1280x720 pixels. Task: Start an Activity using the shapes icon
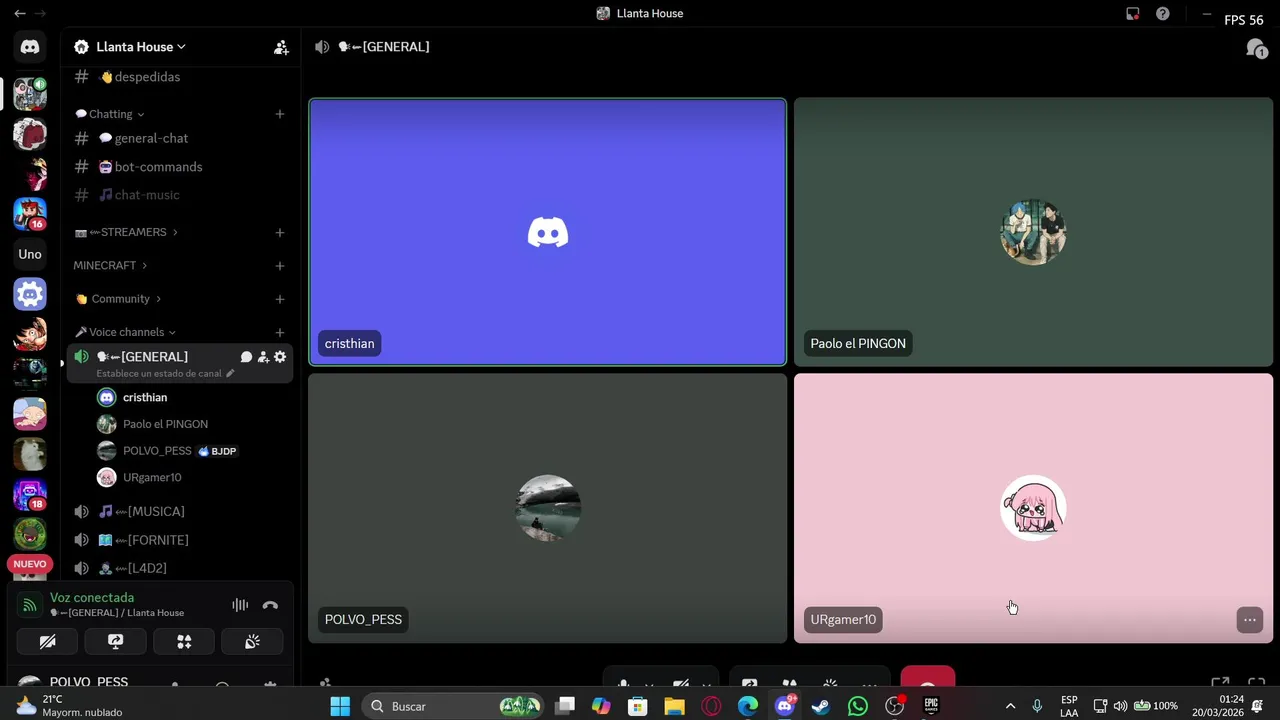184,642
